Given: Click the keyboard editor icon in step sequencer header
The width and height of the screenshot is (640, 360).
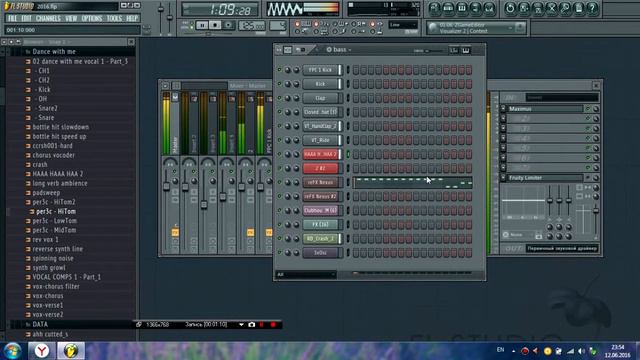Looking at the screenshot, I should [x=466, y=50].
